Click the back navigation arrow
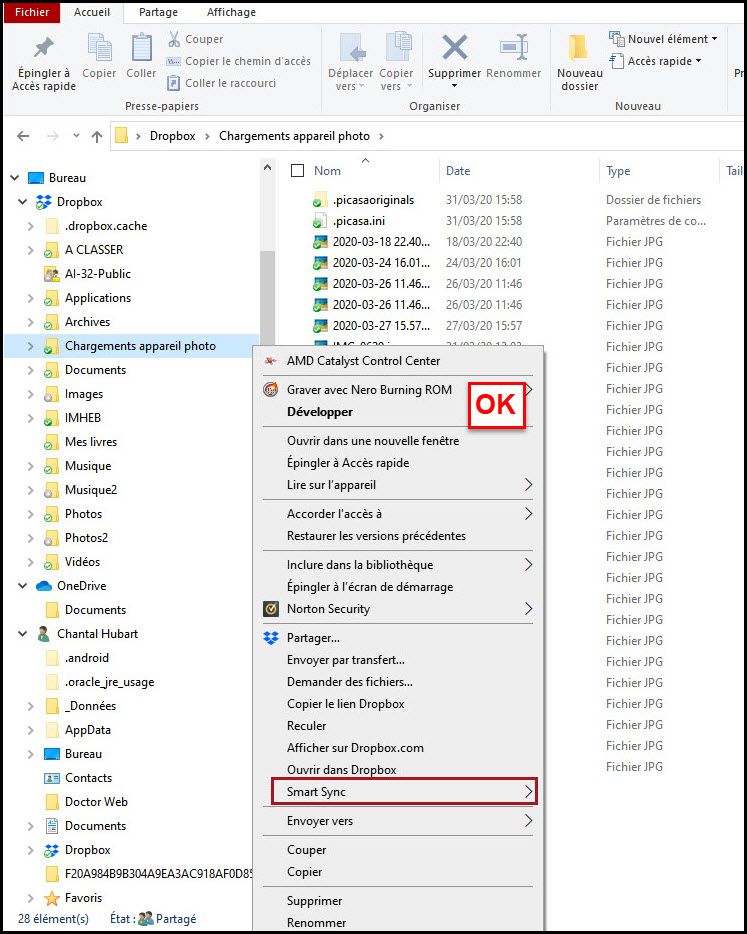 point(23,136)
